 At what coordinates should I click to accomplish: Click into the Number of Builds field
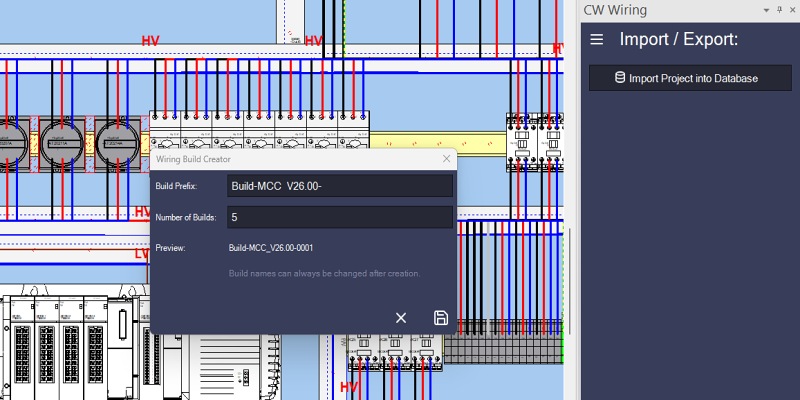pyautogui.click(x=339, y=217)
